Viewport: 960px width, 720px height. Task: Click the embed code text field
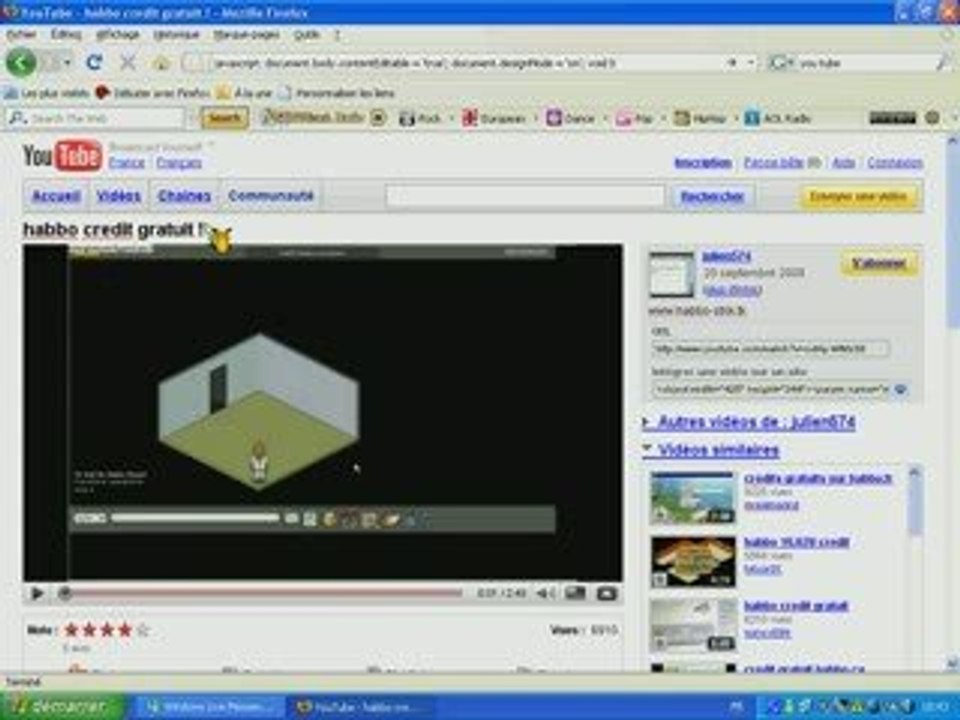click(x=770, y=389)
